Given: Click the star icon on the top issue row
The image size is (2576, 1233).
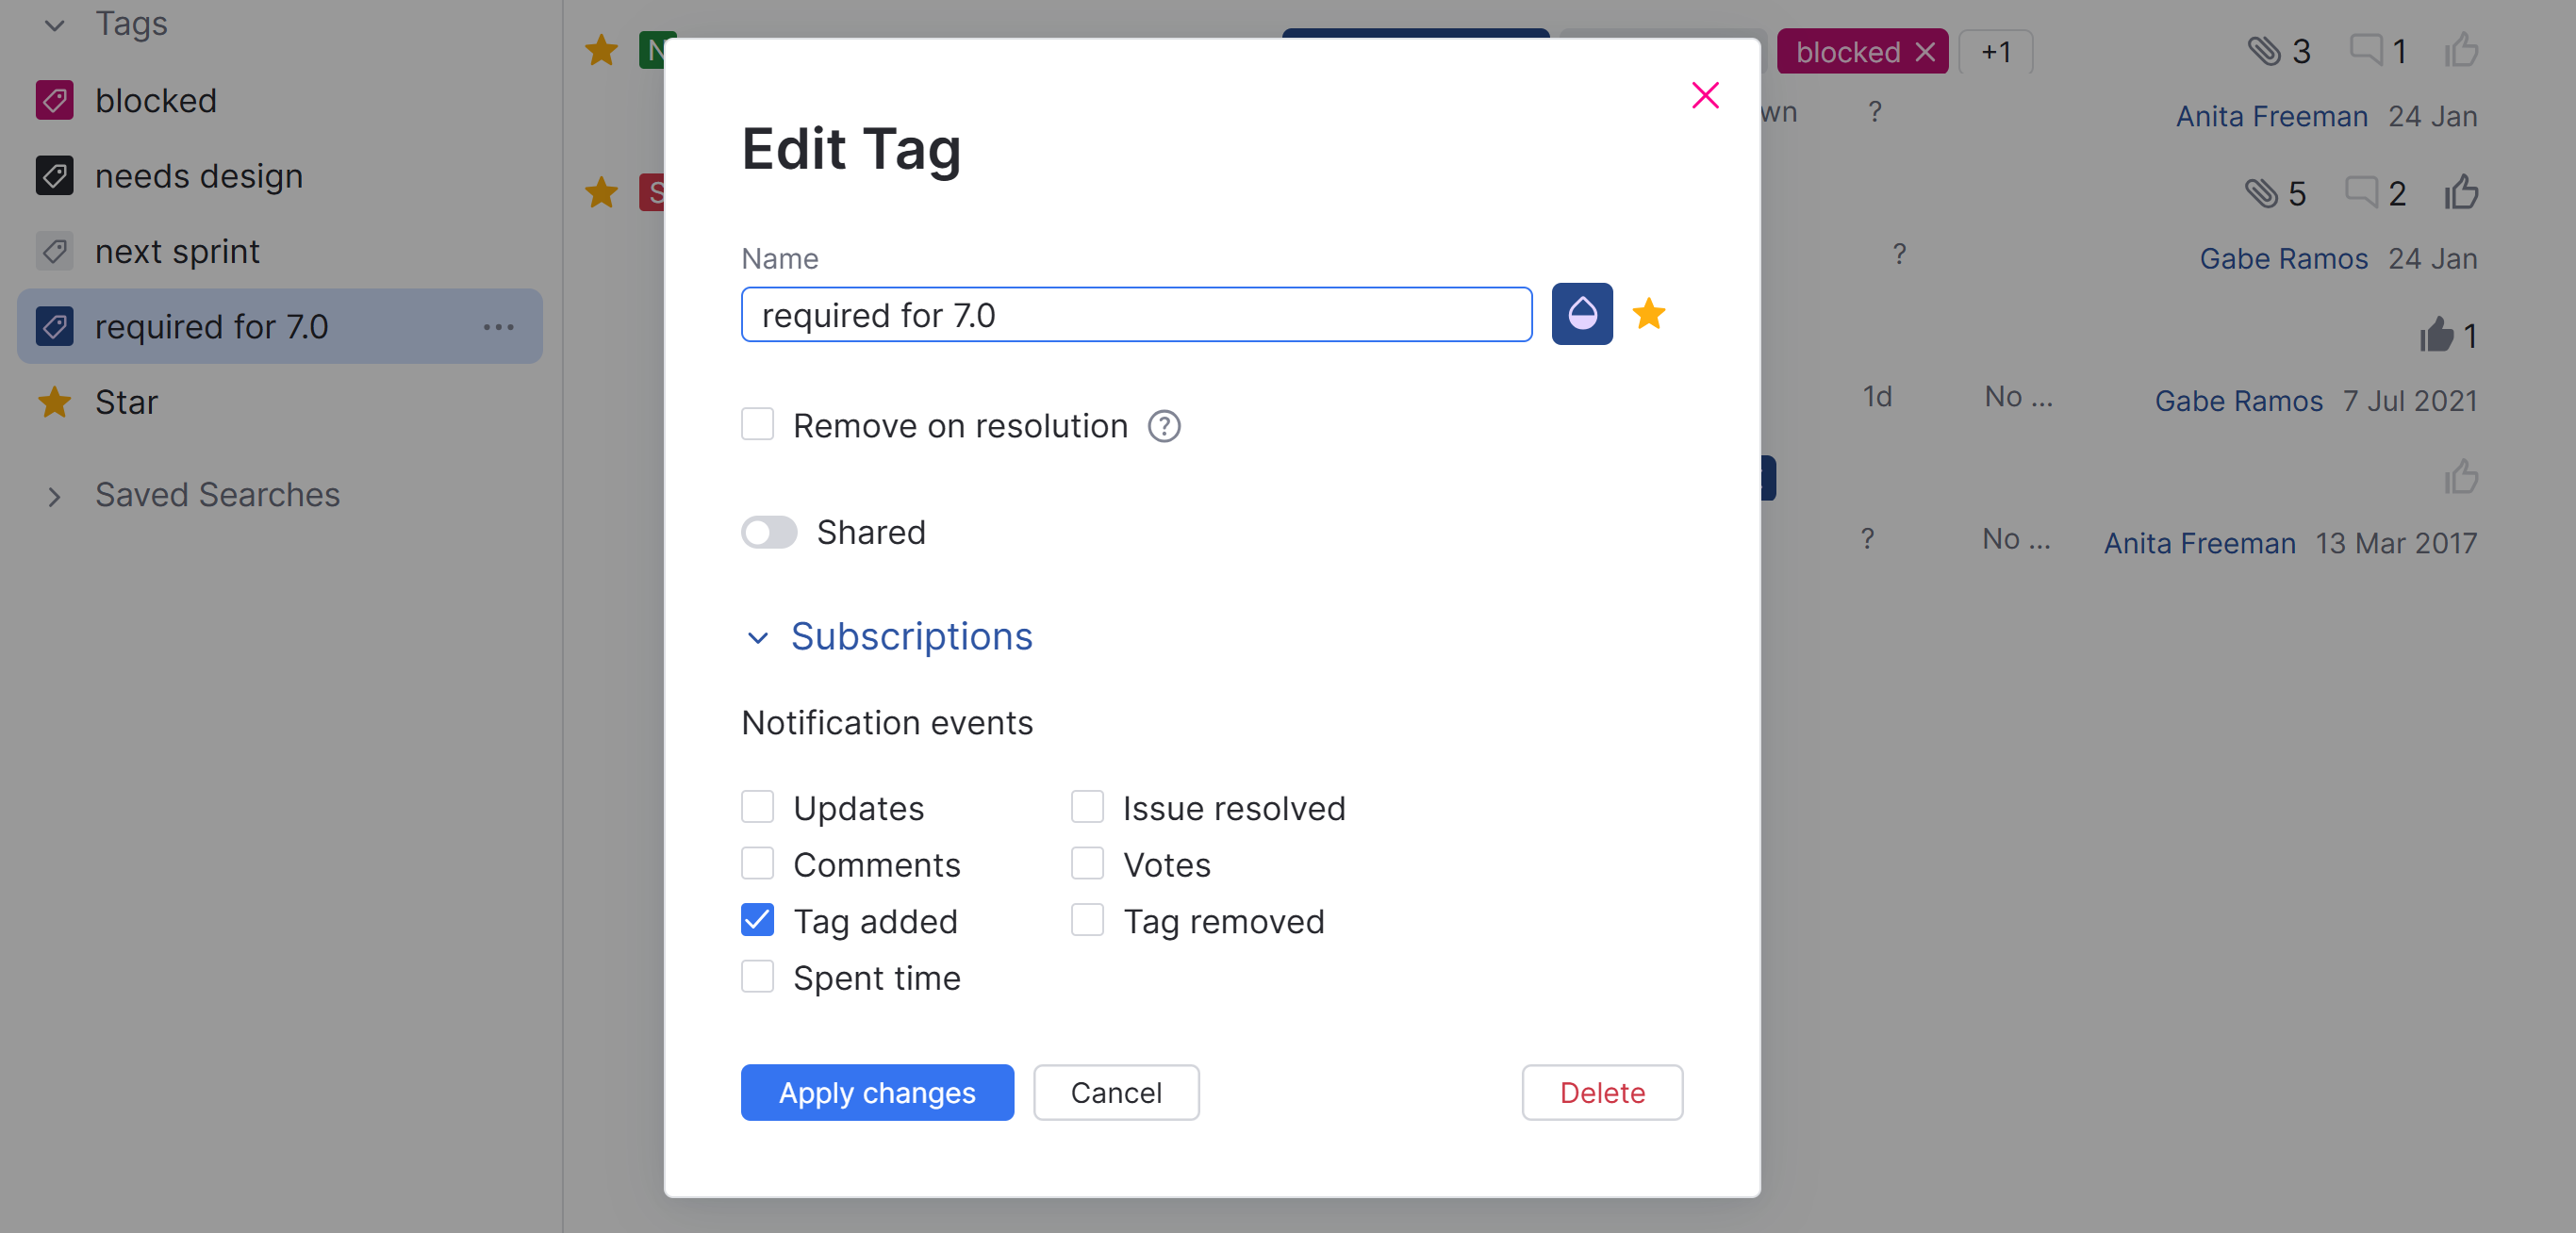Looking at the screenshot, I should coord(601,51).
